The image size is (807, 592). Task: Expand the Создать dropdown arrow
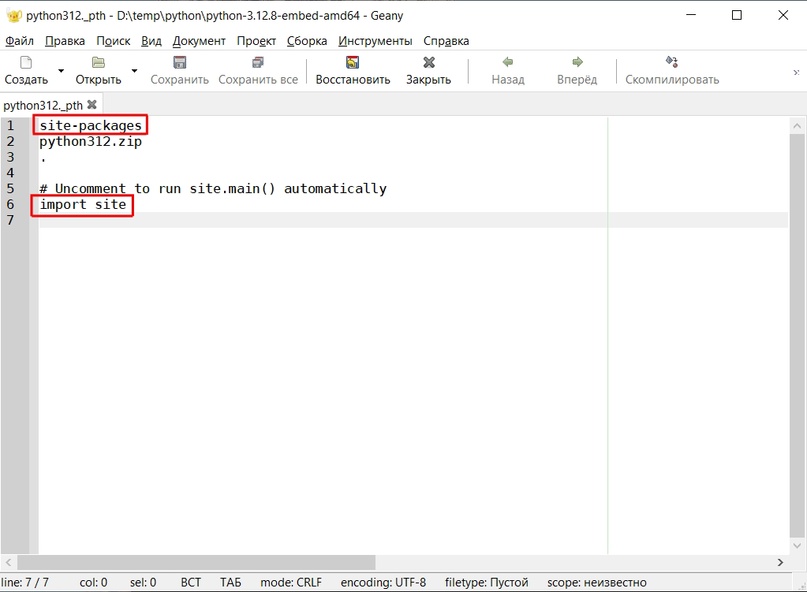coord(61,71)
